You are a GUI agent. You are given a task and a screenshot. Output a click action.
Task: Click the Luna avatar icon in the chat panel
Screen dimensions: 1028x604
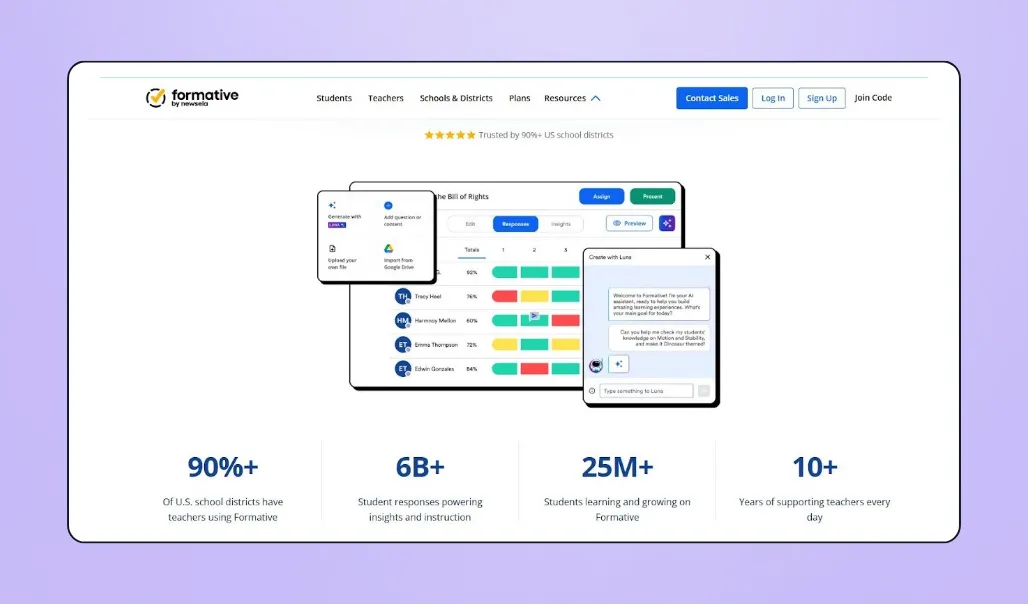pyautogui.click(x=596, y=364)
